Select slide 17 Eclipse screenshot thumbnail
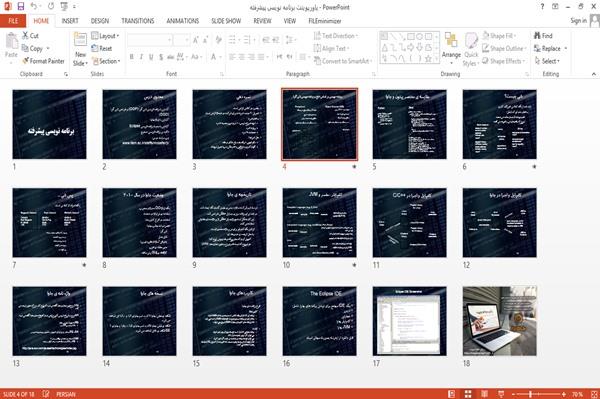The image size is (600, 399). [409, 321]
